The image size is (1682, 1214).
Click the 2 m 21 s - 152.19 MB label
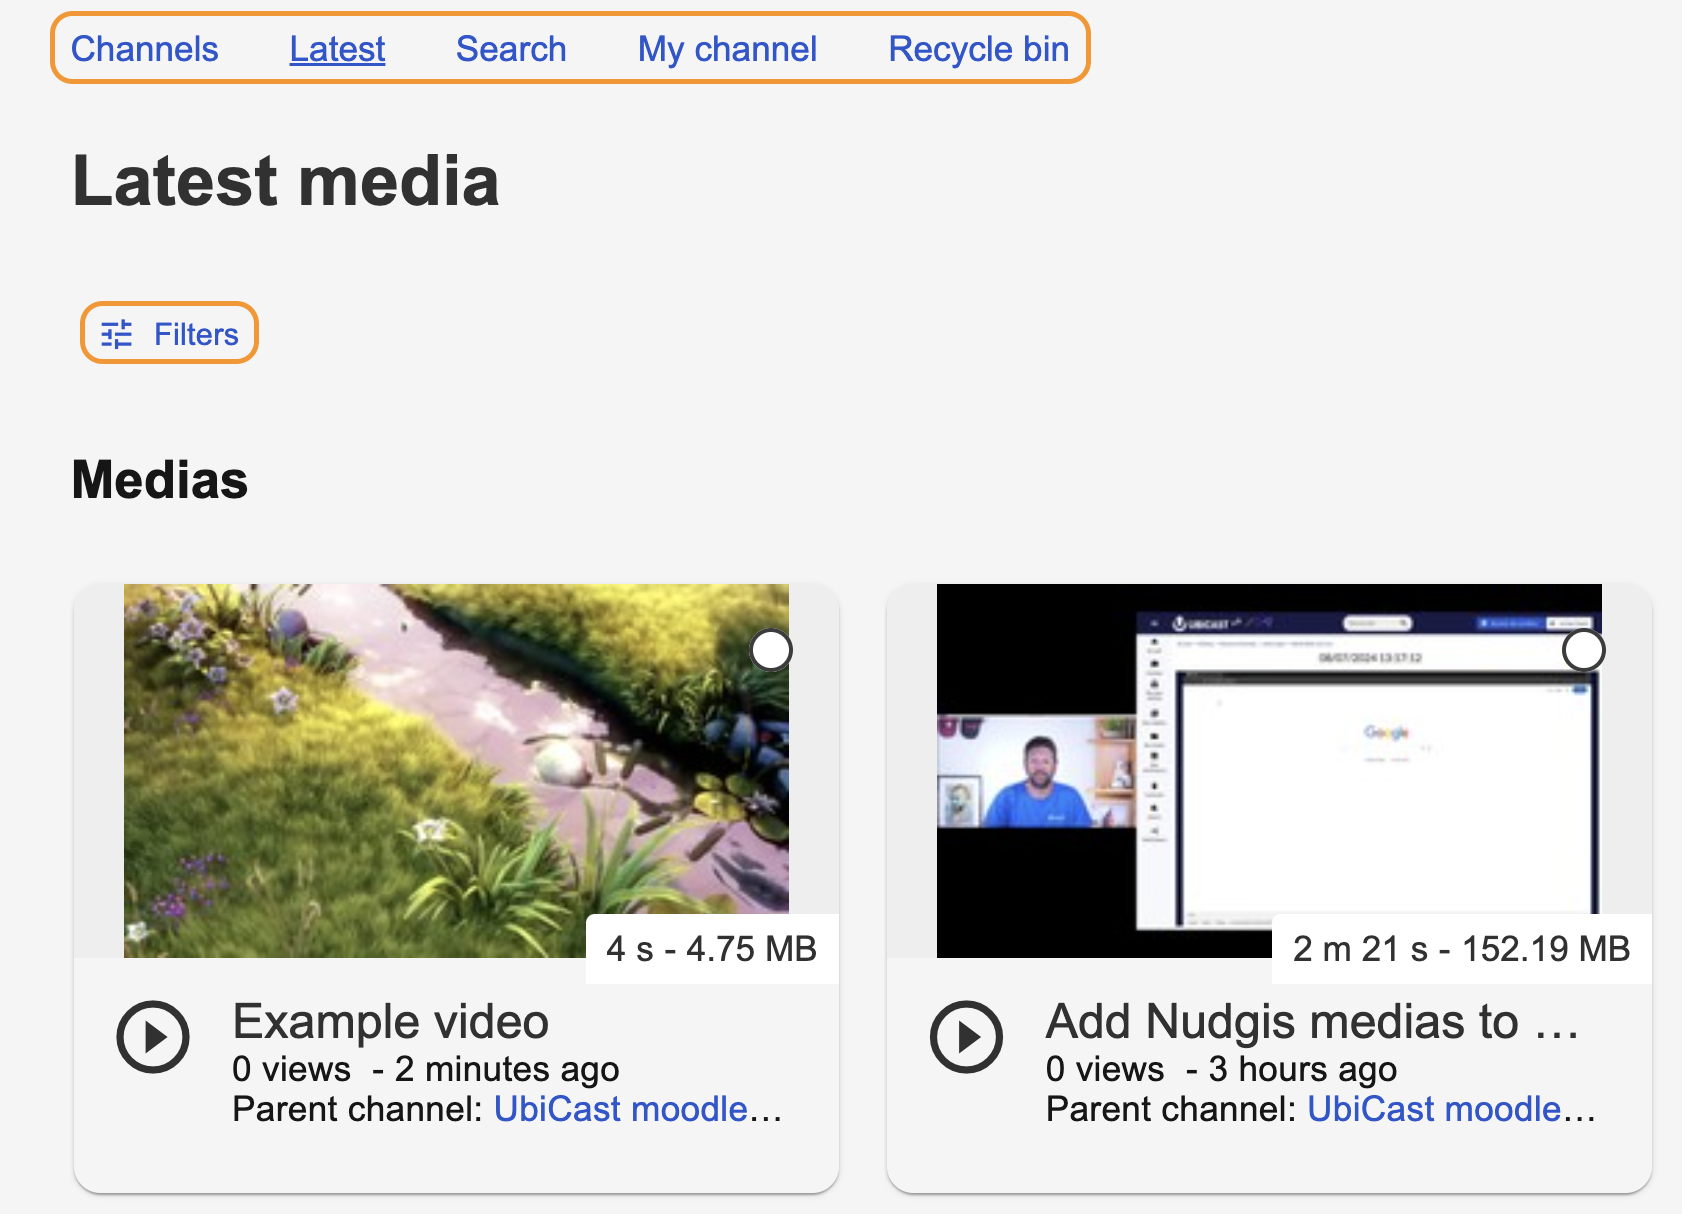(x=1461, y=949)
